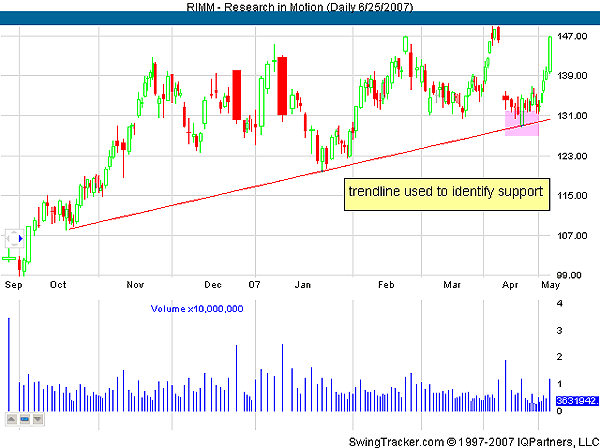The width and height of the screenshot is (600, 448).
Task: Click the 107.00 price axis label
Action: coord(572,236)
